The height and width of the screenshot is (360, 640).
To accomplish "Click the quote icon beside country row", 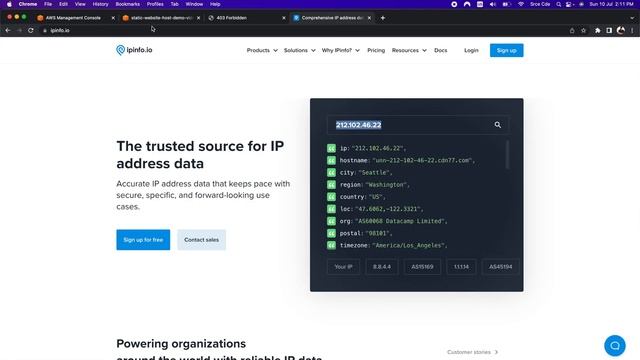I will pyautogui.click(x=331, y=197).
